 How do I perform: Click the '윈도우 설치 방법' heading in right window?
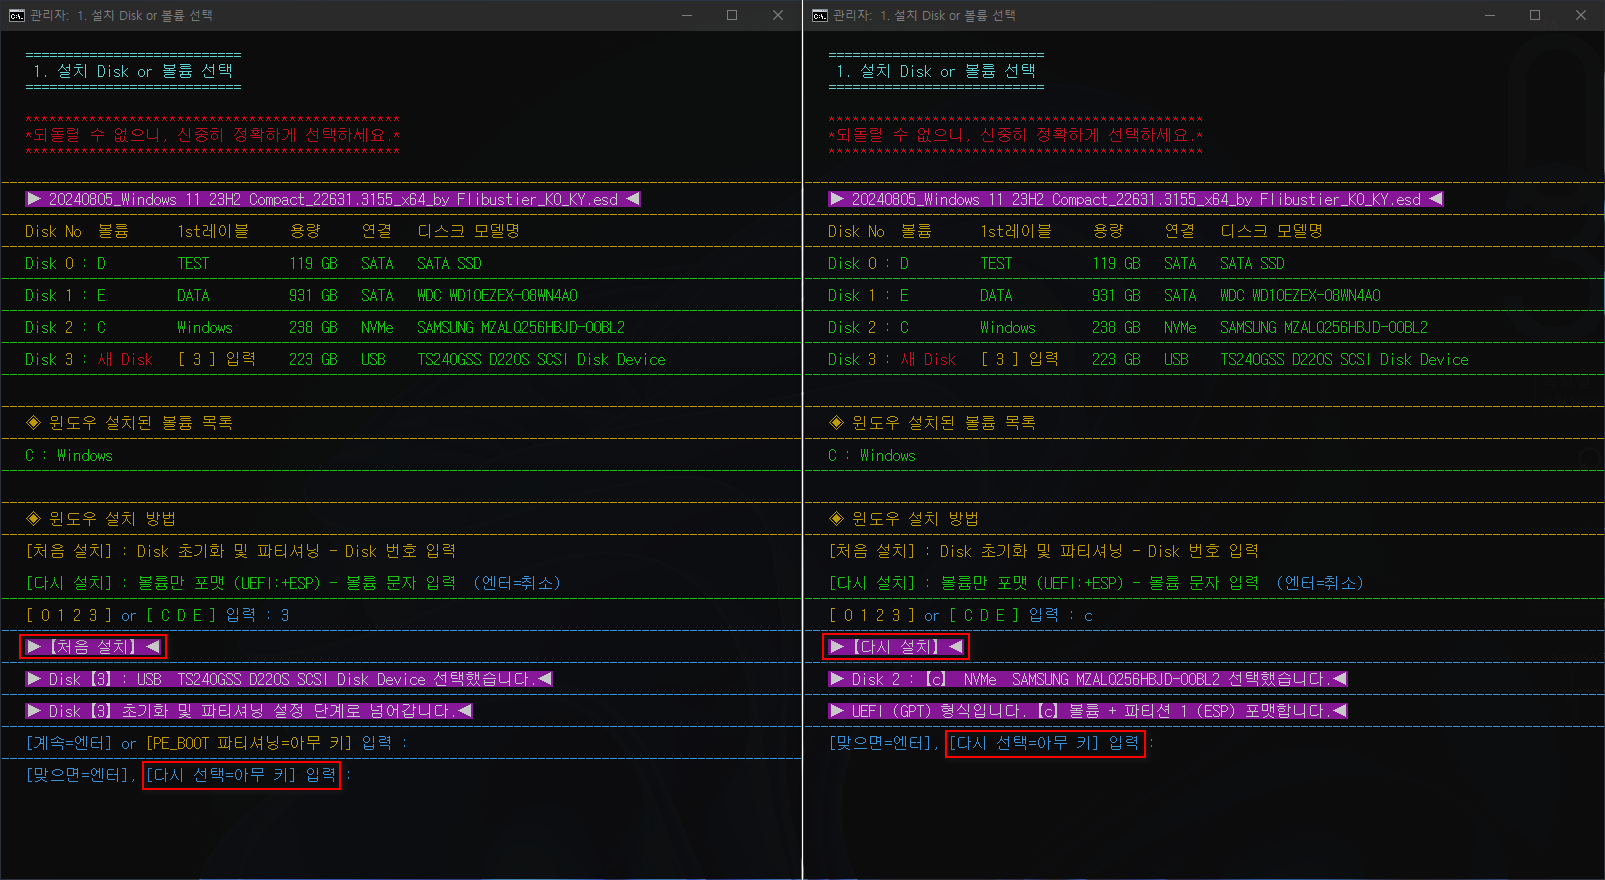[904, 519]
